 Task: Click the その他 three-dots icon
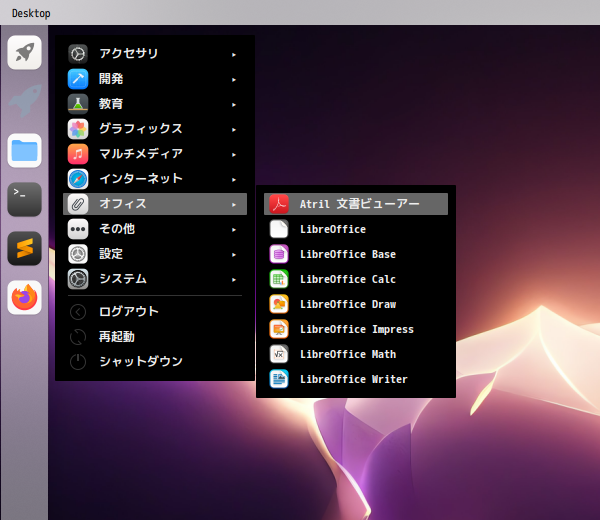click(x=78, y=229)
